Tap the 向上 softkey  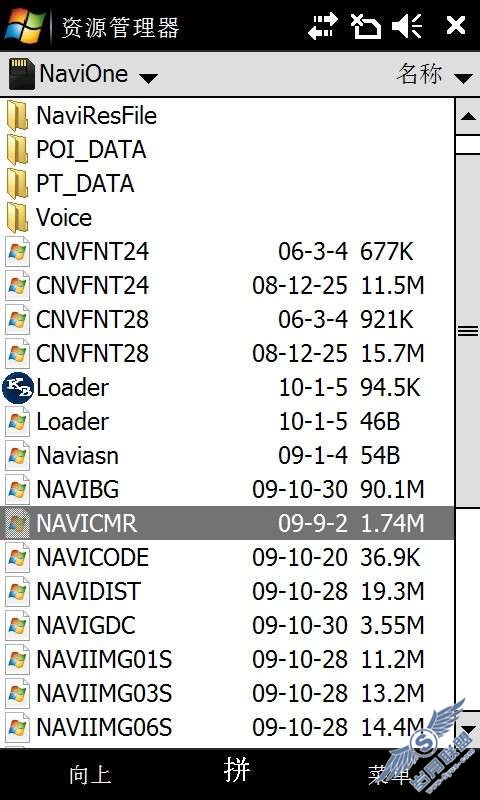90,774
